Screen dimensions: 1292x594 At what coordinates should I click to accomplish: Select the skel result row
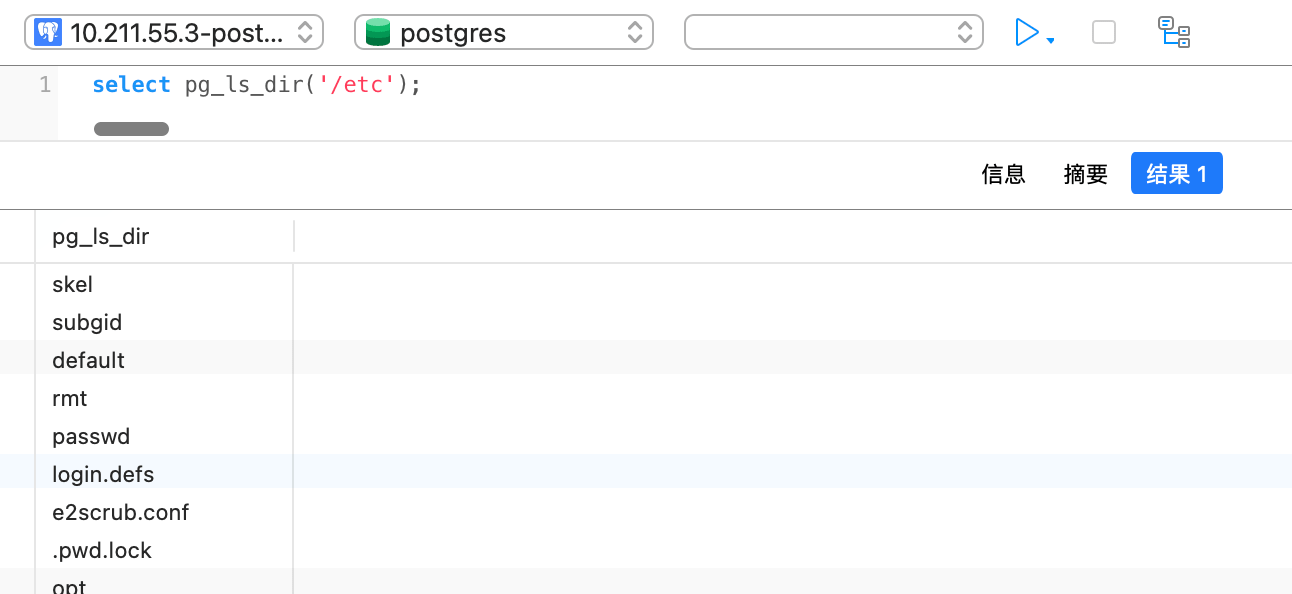point(72,284)
